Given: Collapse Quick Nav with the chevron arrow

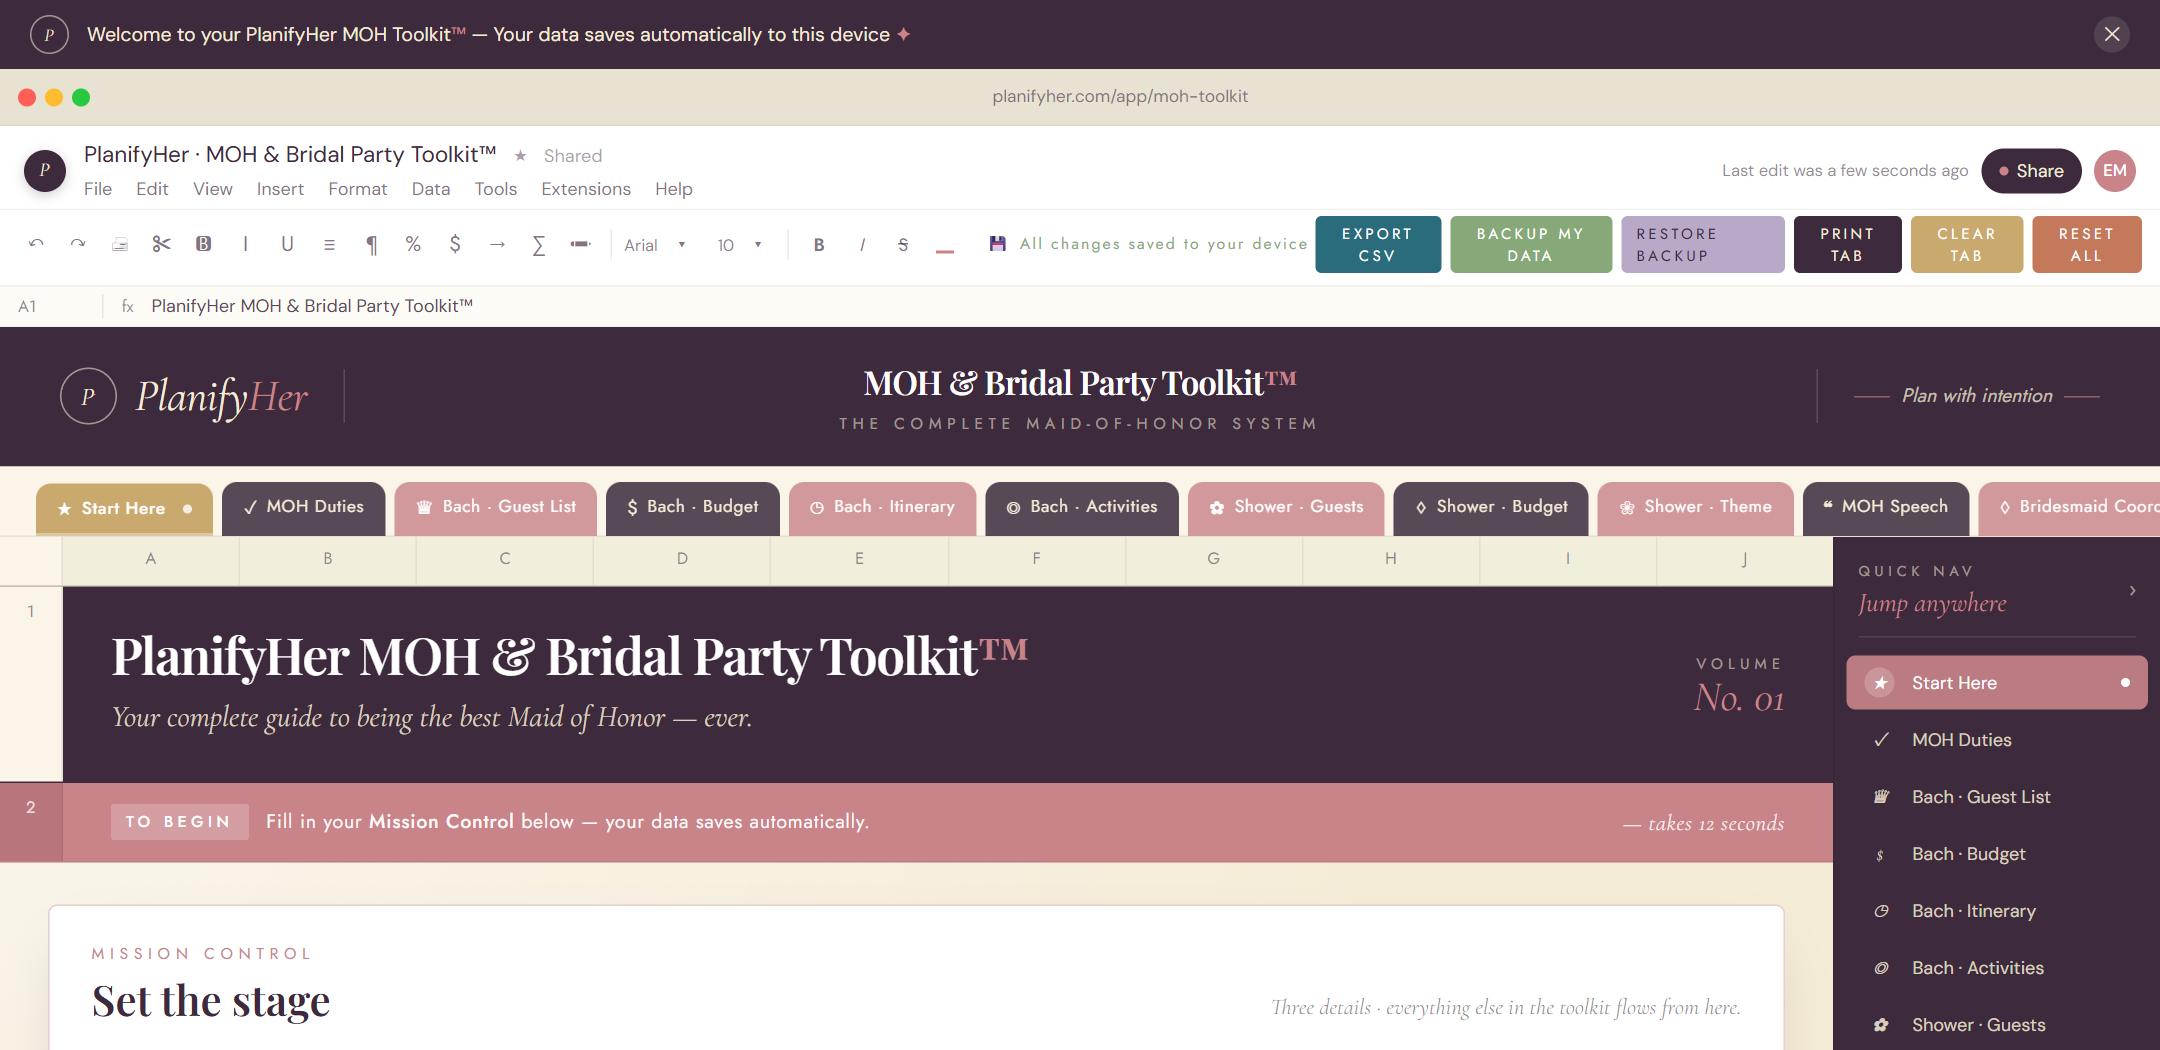Looking at the screenshot, I should point(2132,590).
